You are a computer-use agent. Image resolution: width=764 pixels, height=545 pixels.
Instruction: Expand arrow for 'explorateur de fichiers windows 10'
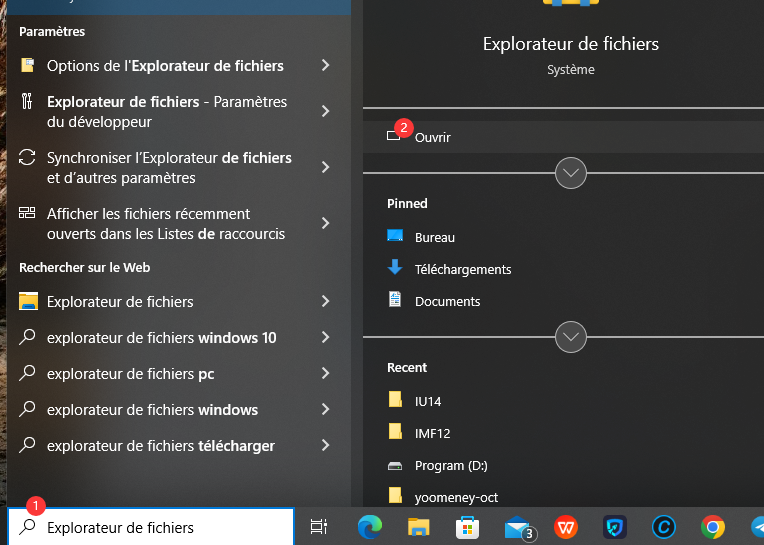point(325,337)
